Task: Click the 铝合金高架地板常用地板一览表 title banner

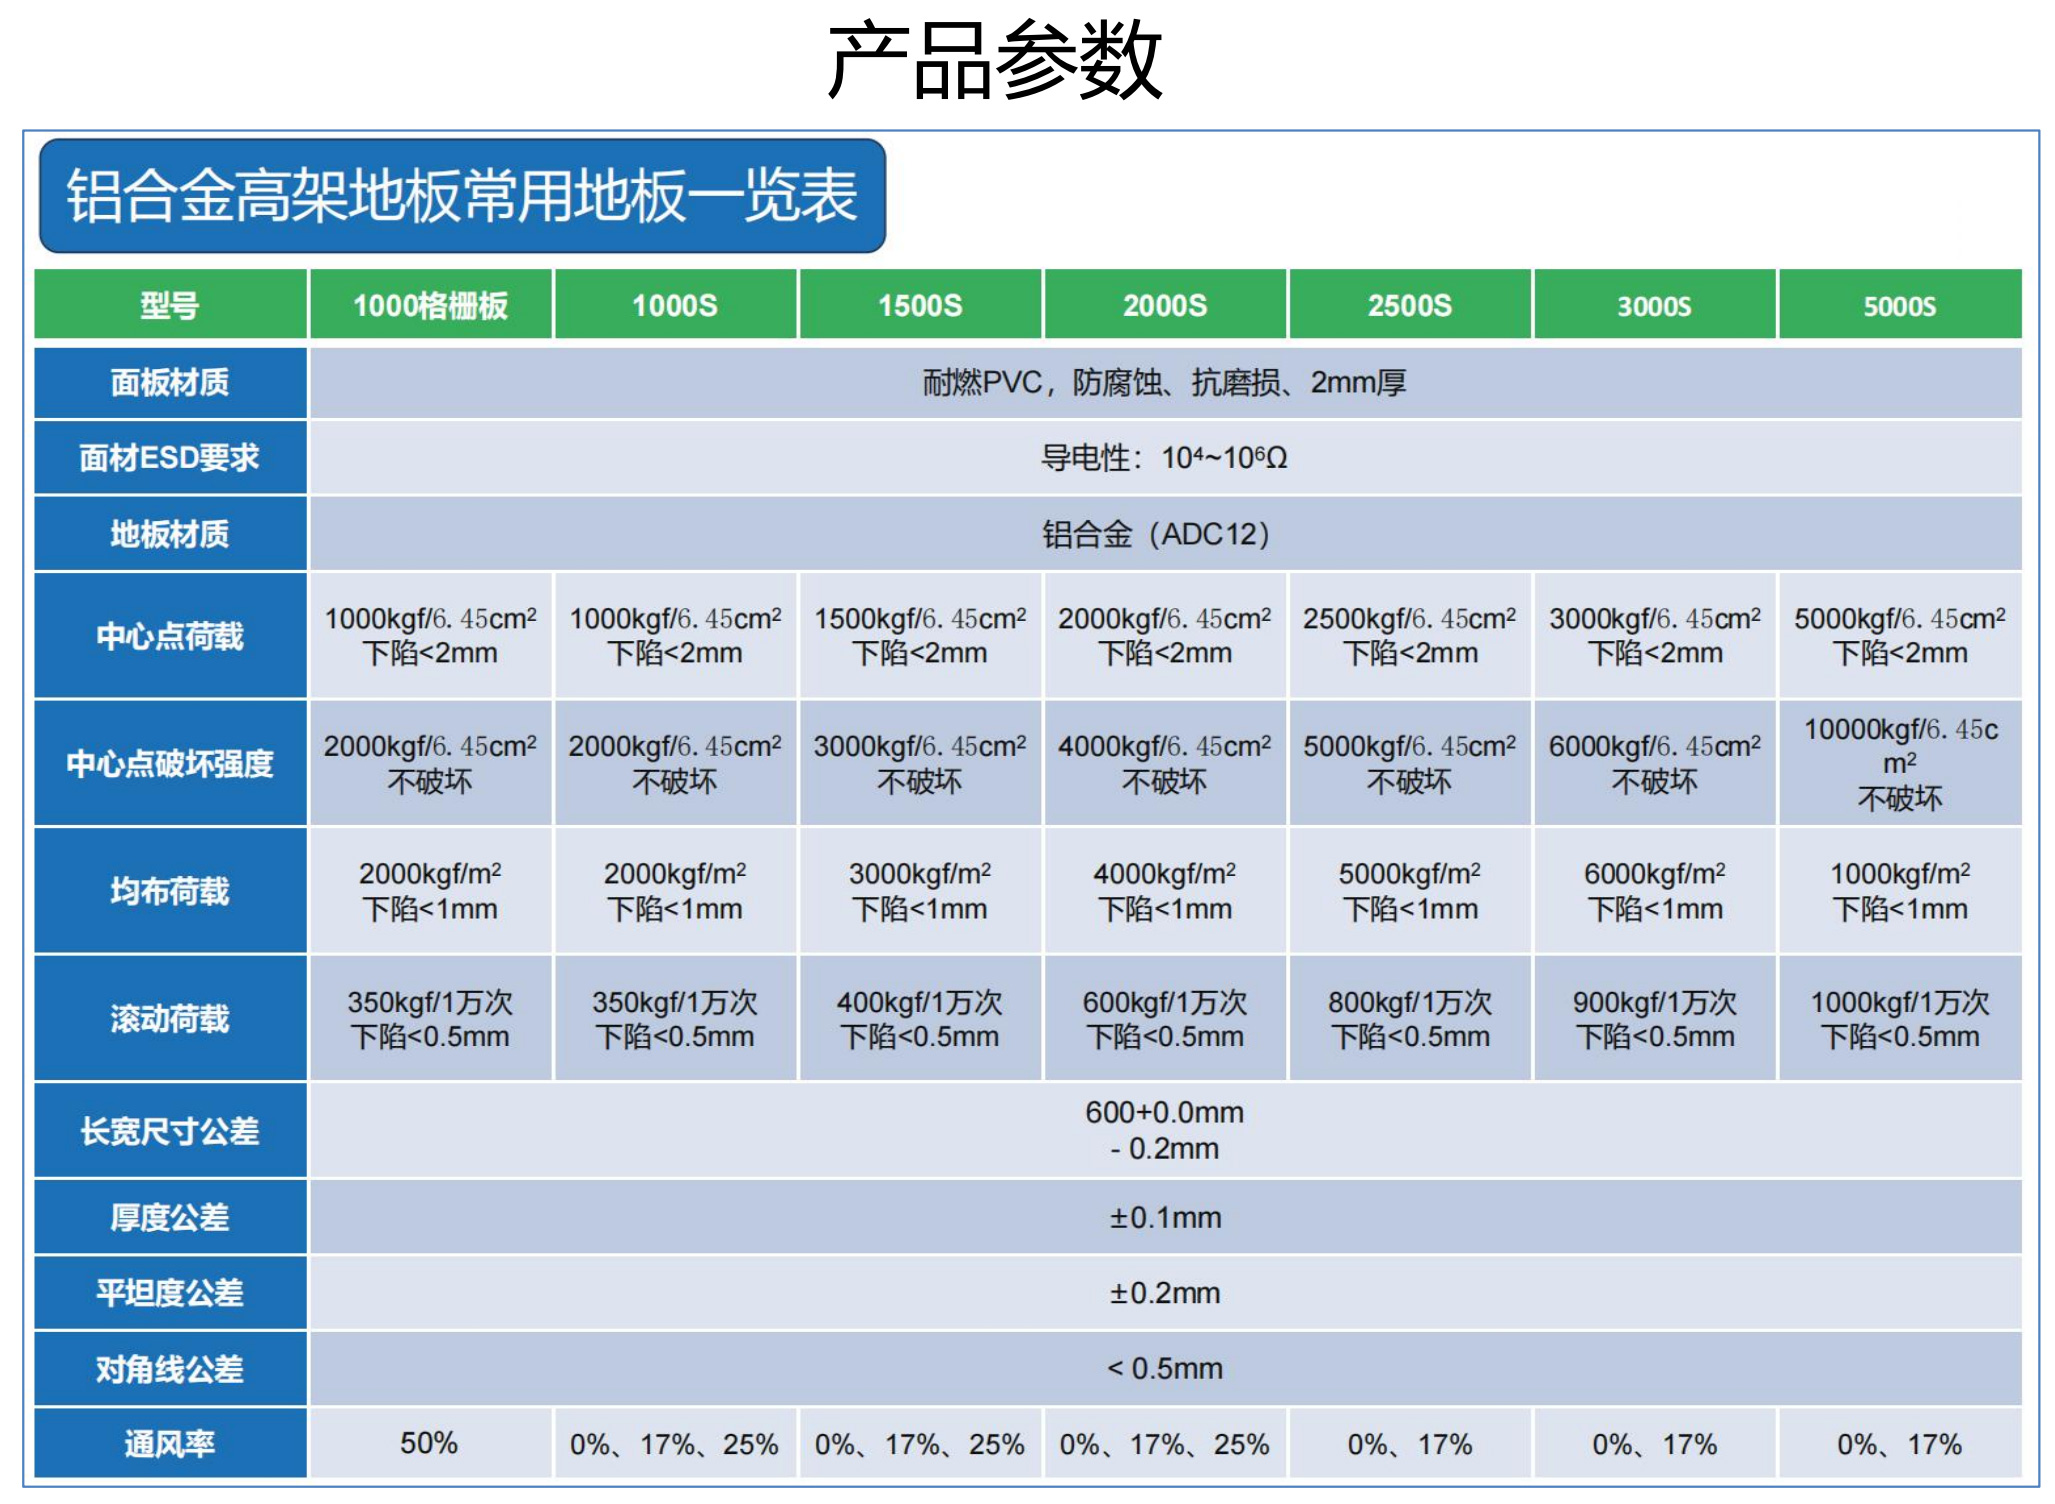Action: point(462,195)
